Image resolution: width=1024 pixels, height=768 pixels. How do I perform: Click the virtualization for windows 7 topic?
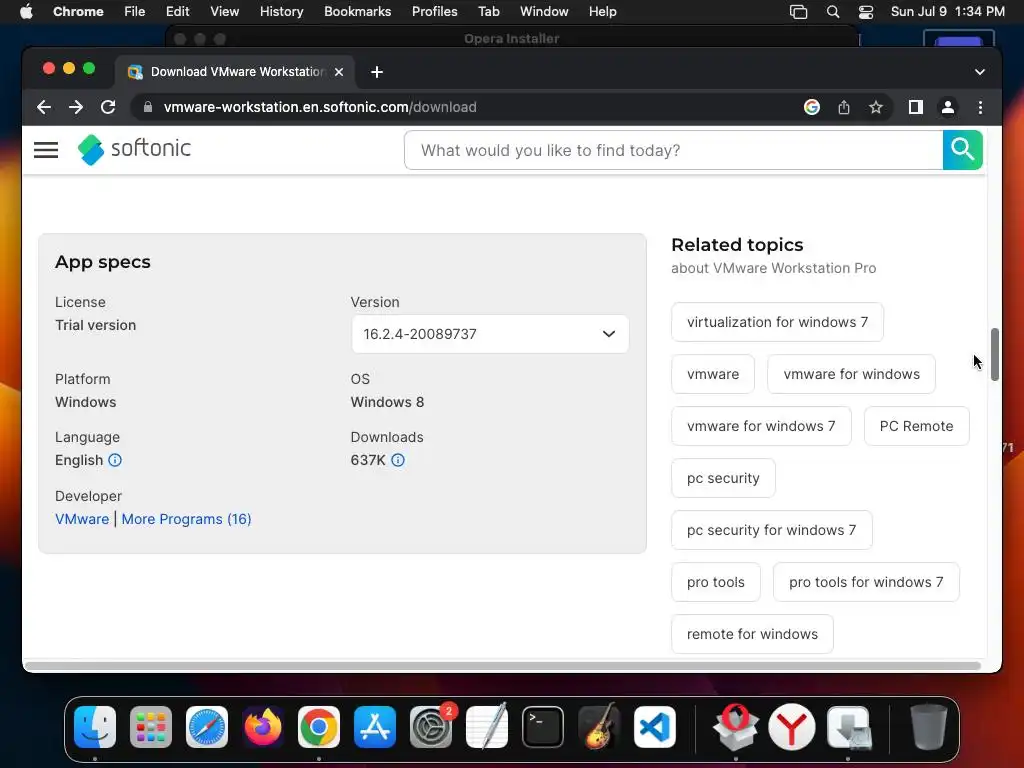tap(777, 322)
